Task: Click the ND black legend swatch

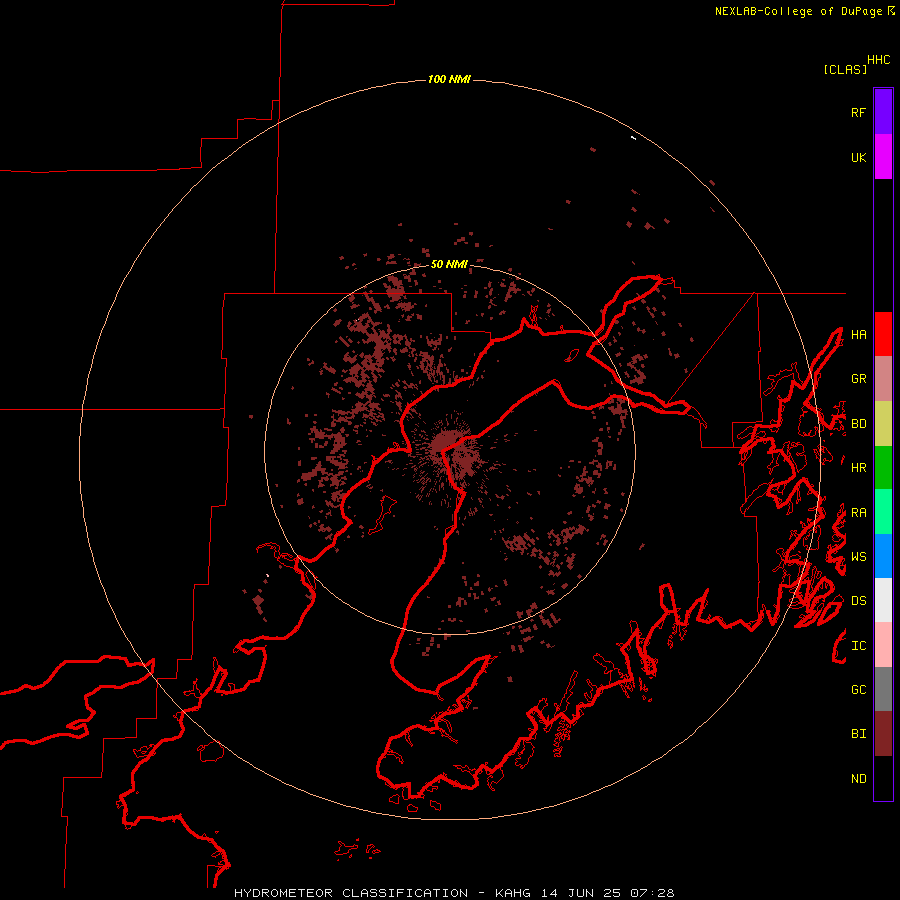Action: [x=883, y=778]
